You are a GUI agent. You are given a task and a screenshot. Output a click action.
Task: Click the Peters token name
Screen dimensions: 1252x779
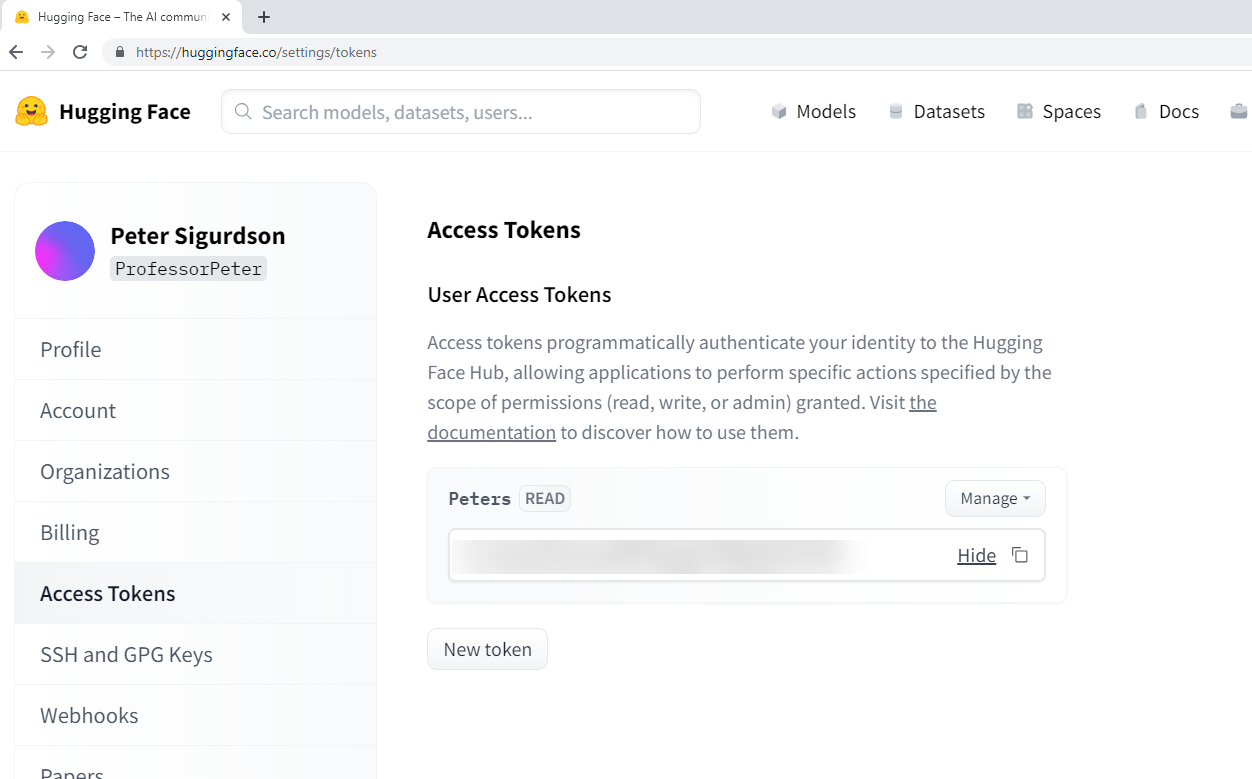pos(480,498)
